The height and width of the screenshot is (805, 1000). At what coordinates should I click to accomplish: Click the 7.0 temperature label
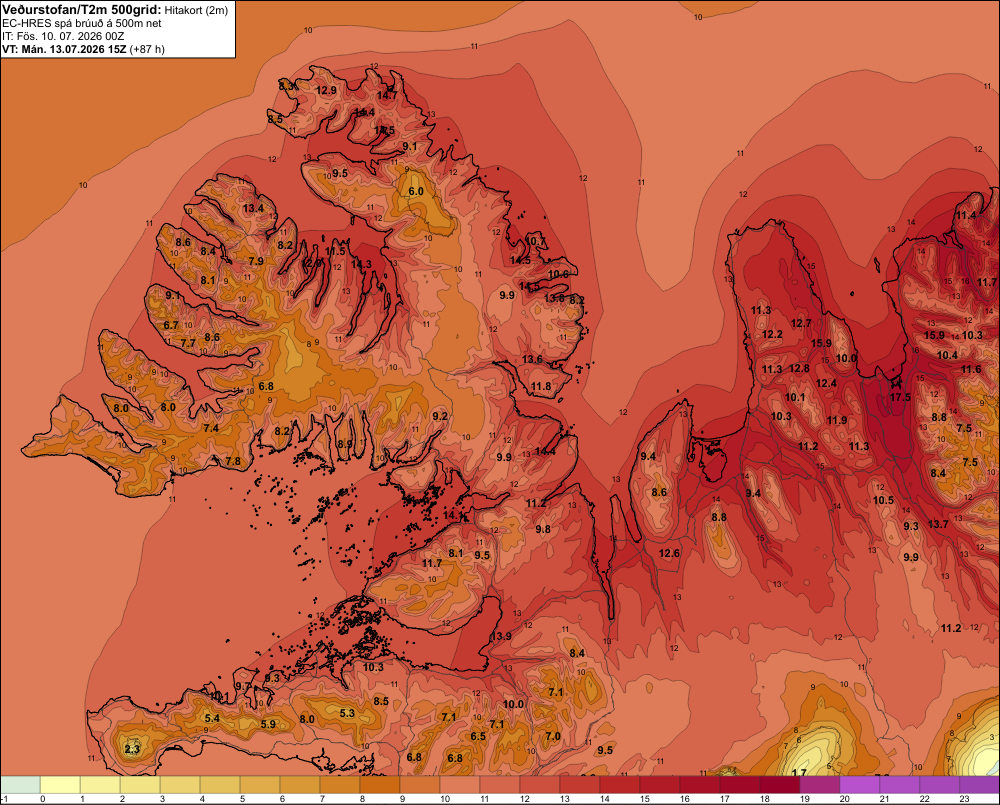pos(553,735)
